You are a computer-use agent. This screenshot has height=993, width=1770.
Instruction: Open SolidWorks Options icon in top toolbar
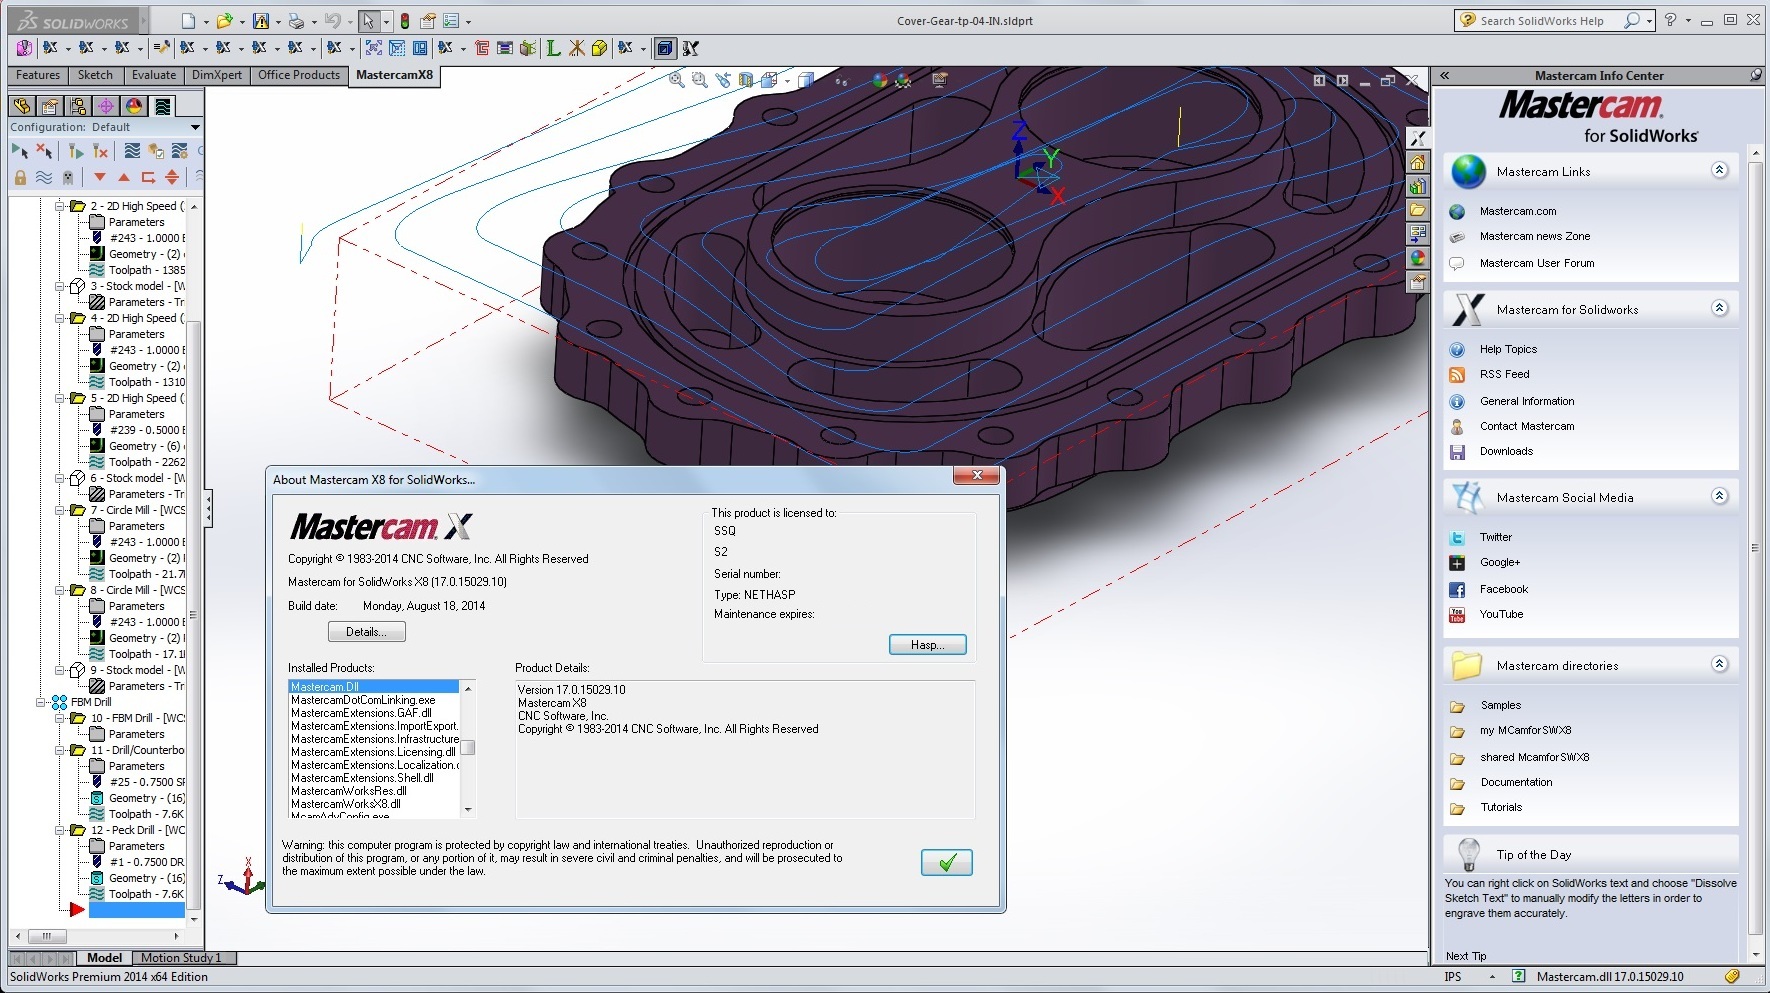click(x=451, y=20)
